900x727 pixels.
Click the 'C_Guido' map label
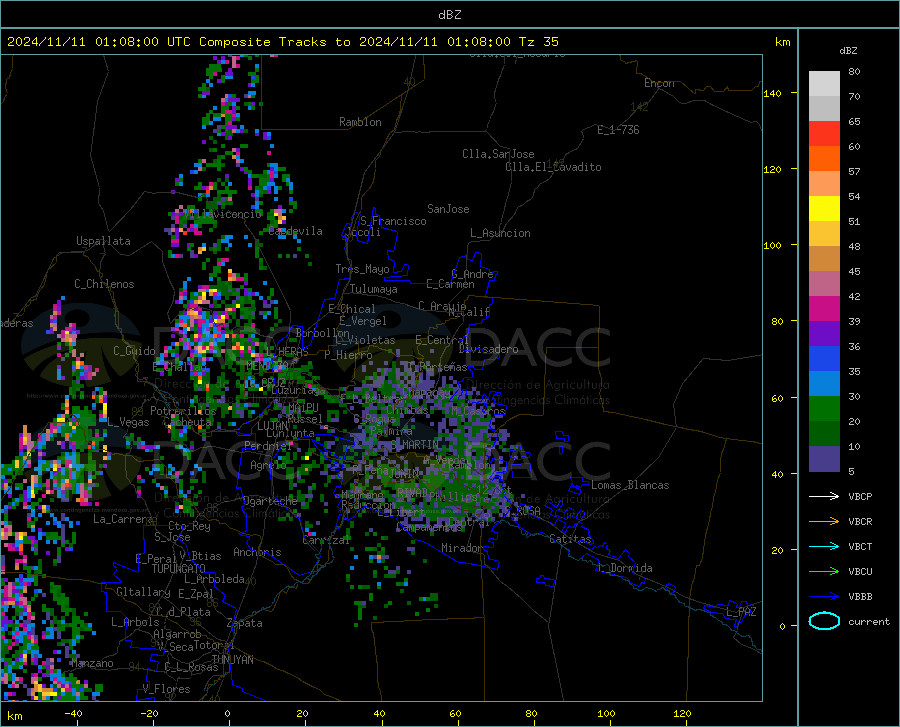(x=134, y=351)
